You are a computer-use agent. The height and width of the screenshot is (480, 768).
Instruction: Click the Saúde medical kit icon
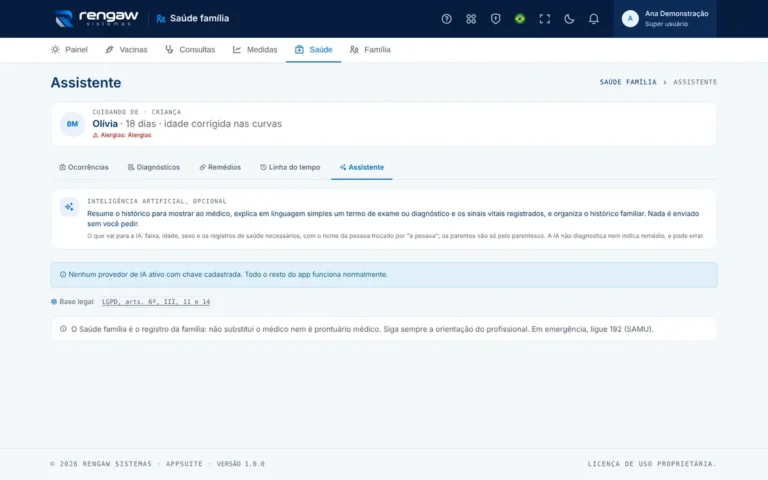click(299, 49)
